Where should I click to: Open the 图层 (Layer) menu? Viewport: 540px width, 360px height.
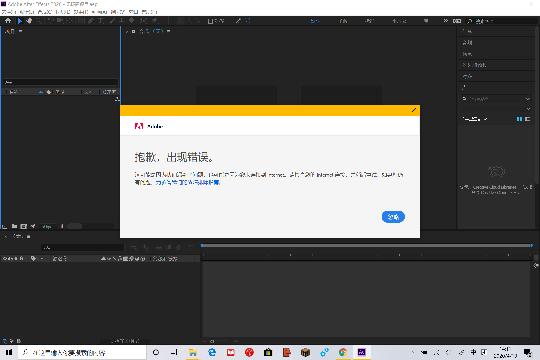point(63,12)
